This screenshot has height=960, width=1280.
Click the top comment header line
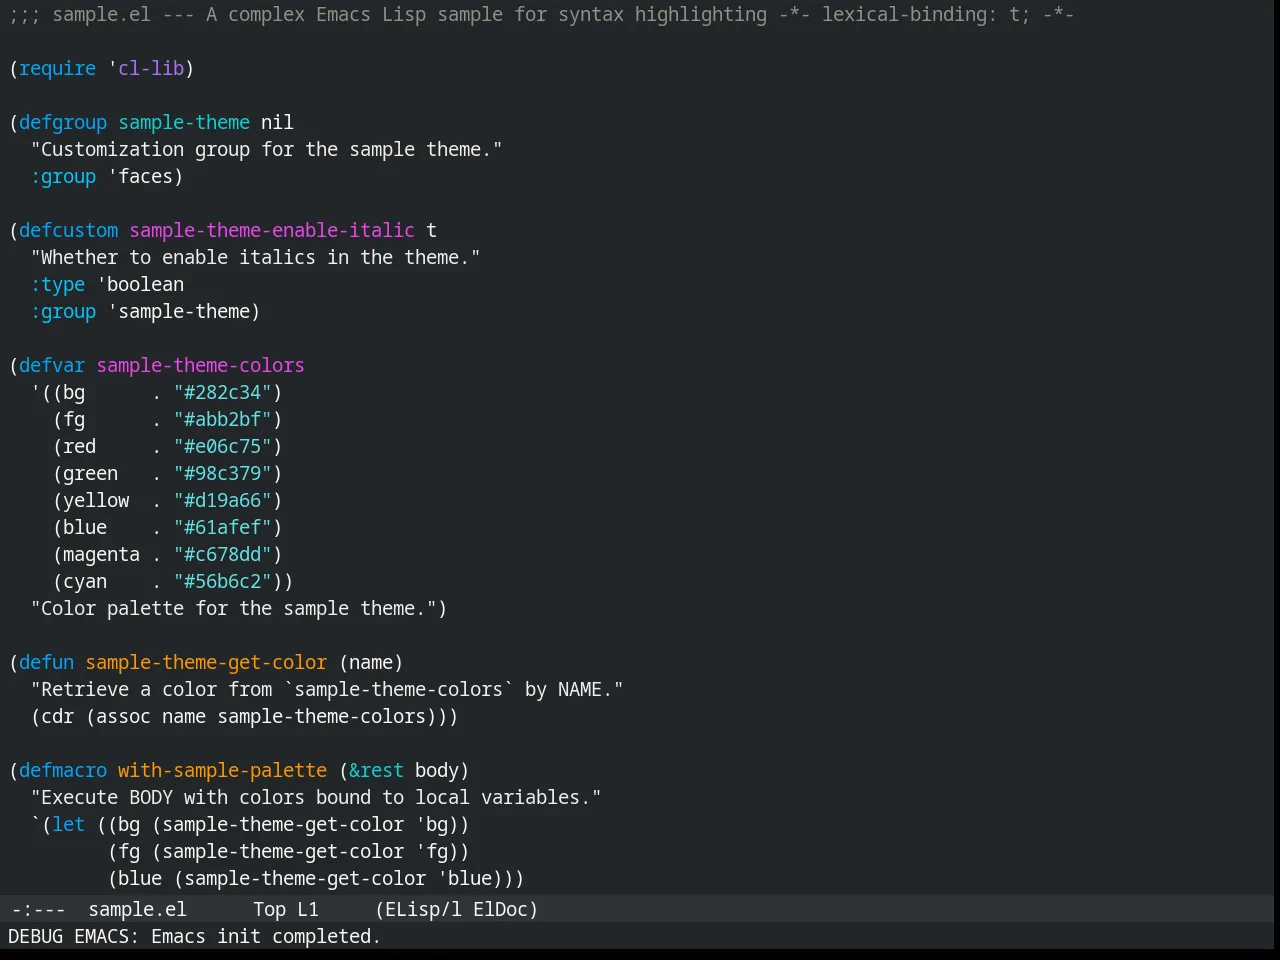point(541,14)
